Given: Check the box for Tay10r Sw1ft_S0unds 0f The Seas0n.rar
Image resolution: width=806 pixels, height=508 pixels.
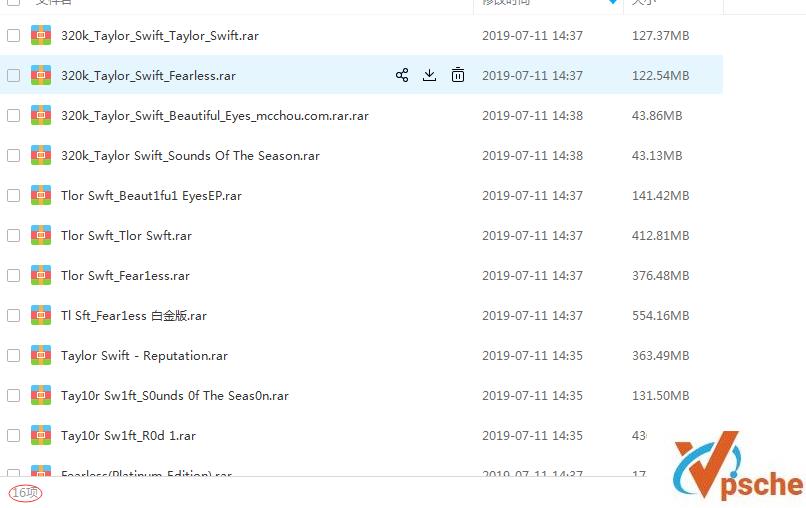Looking at the screenshot, I should tap(13, 395).
